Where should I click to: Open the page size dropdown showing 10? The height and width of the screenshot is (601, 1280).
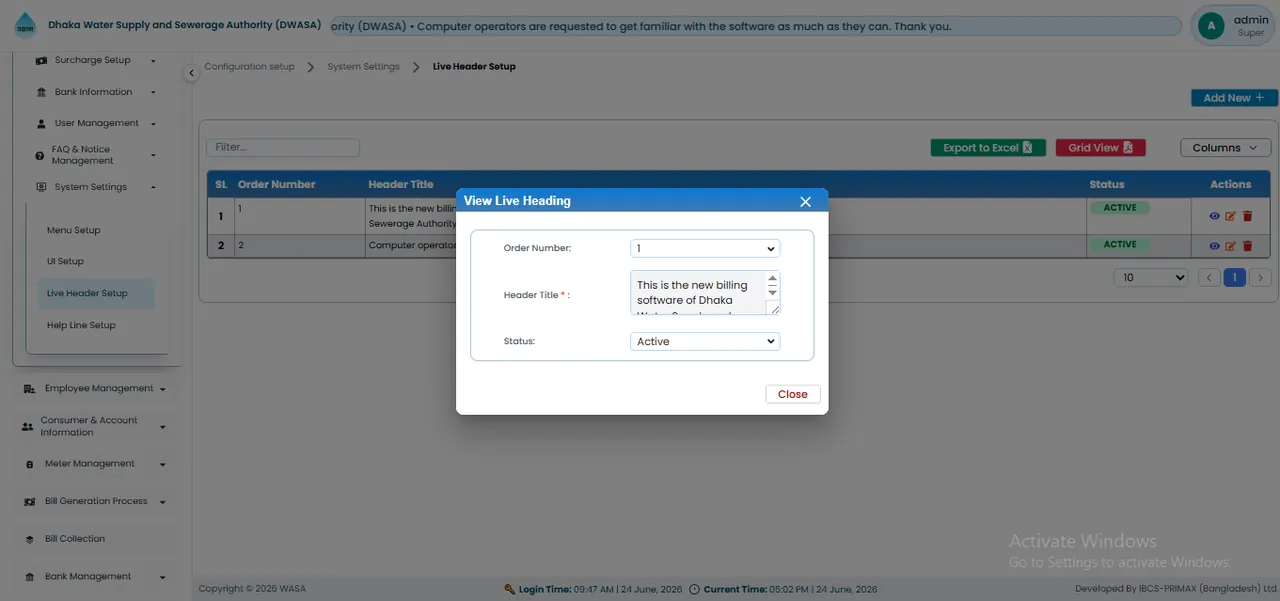1151,277
